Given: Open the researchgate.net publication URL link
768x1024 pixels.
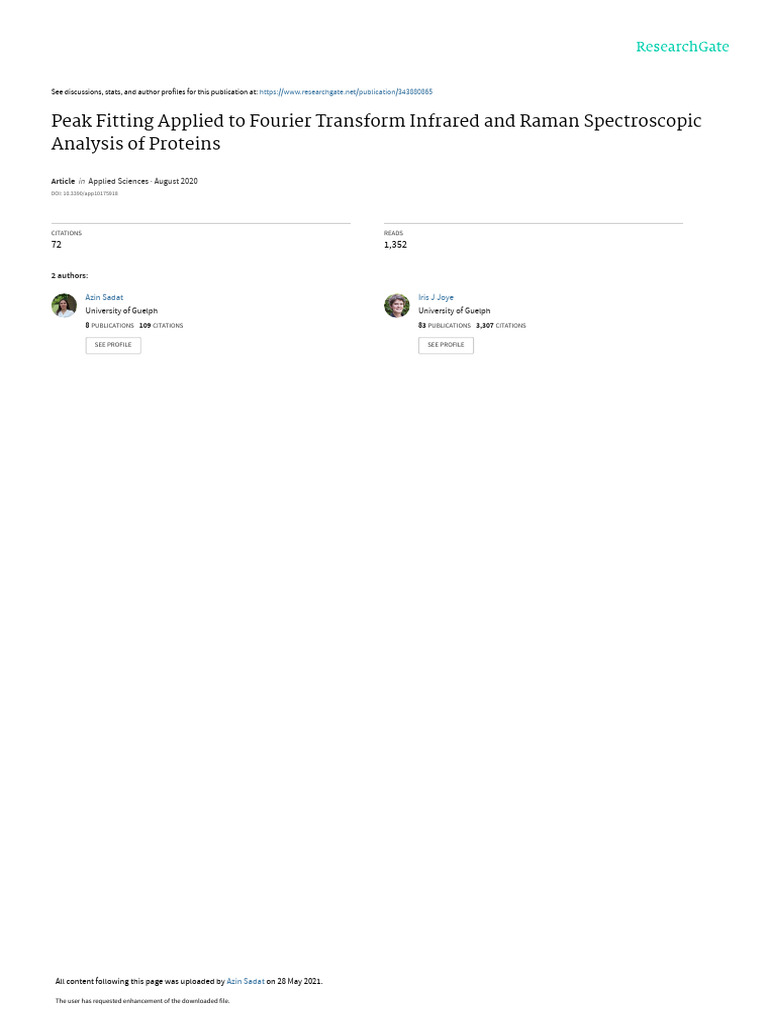Looking at the screenshot, I should (346, 92).
